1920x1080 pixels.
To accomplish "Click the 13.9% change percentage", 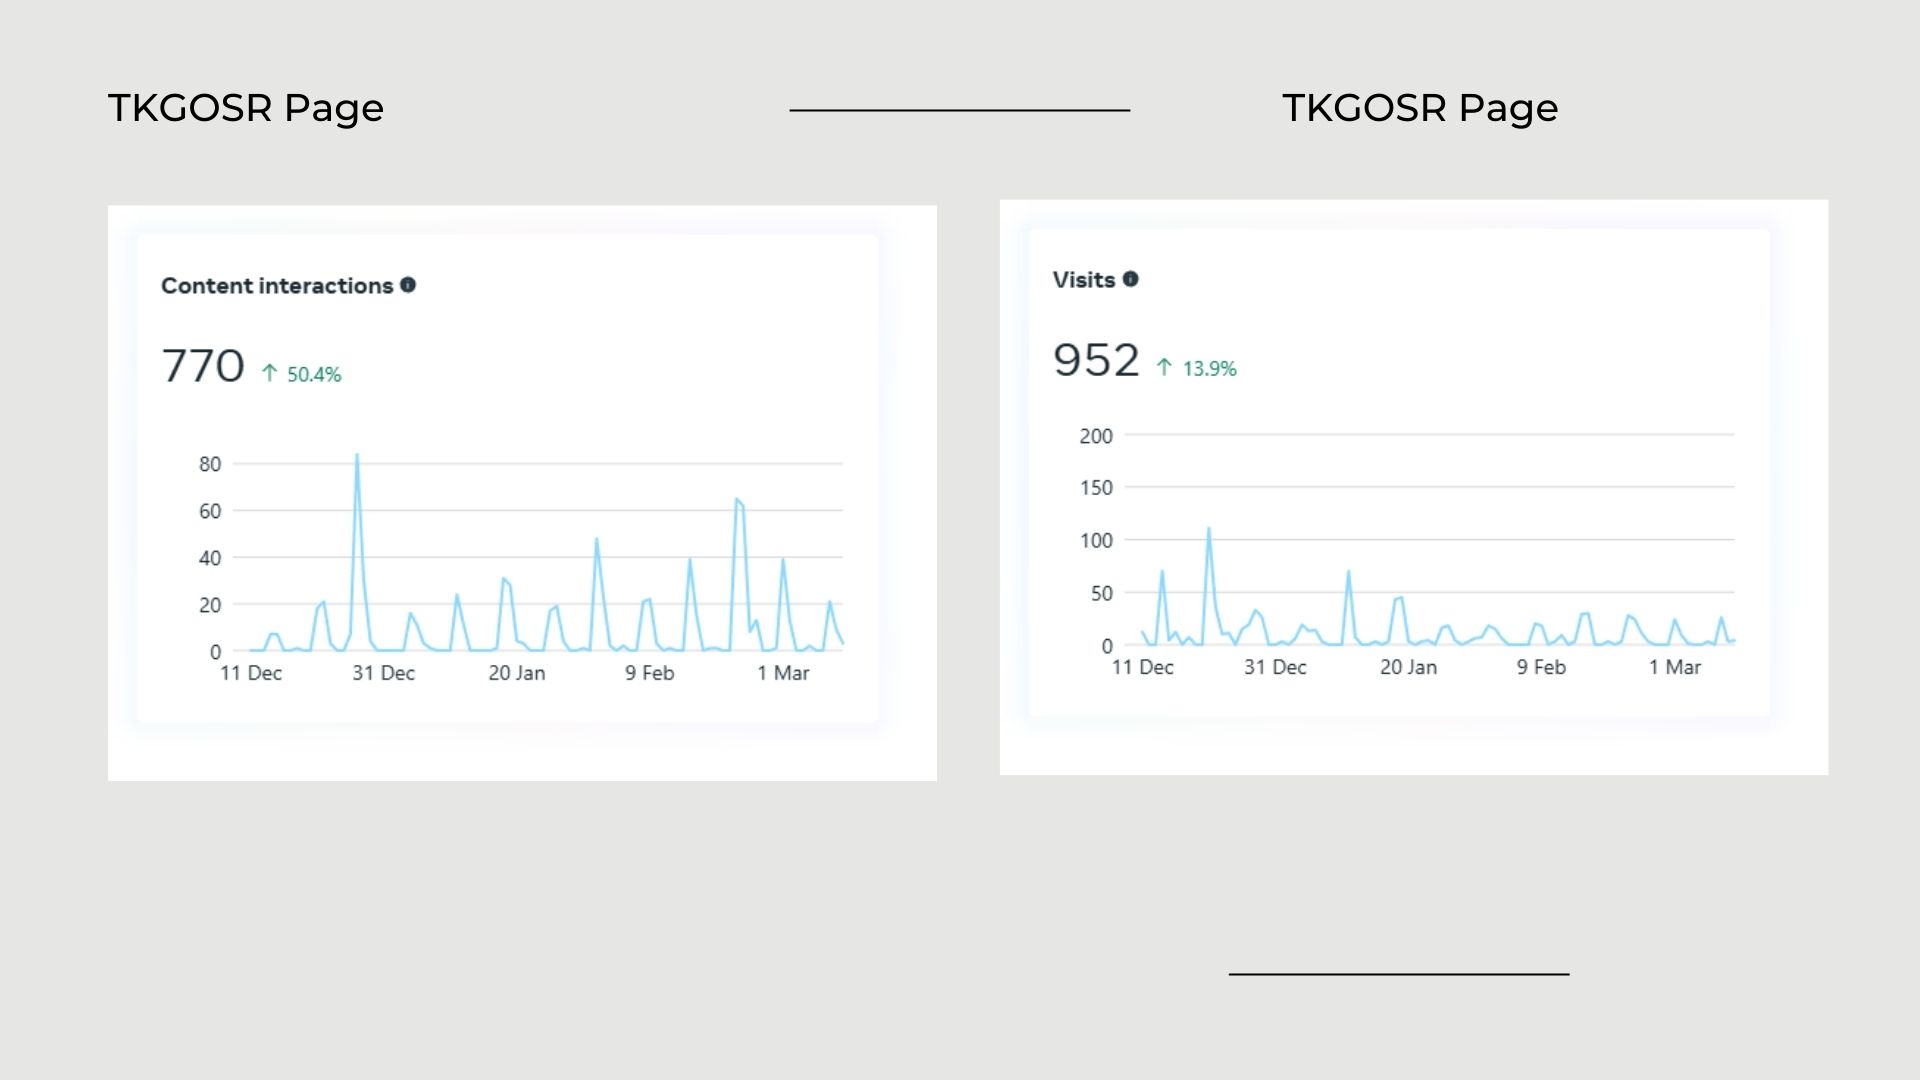I will coord(1209,368).
